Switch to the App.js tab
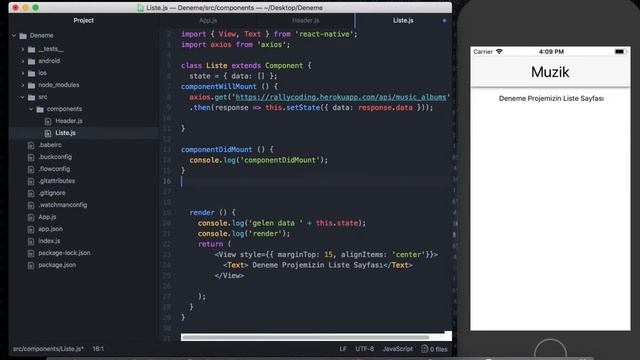The height and width of the screenshot is (360, 640). [x=208, y=20]
